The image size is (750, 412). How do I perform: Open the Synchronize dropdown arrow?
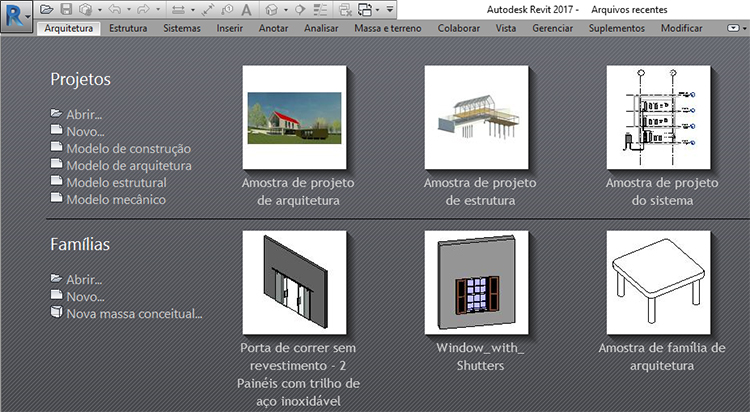click(x=99, y=10)
